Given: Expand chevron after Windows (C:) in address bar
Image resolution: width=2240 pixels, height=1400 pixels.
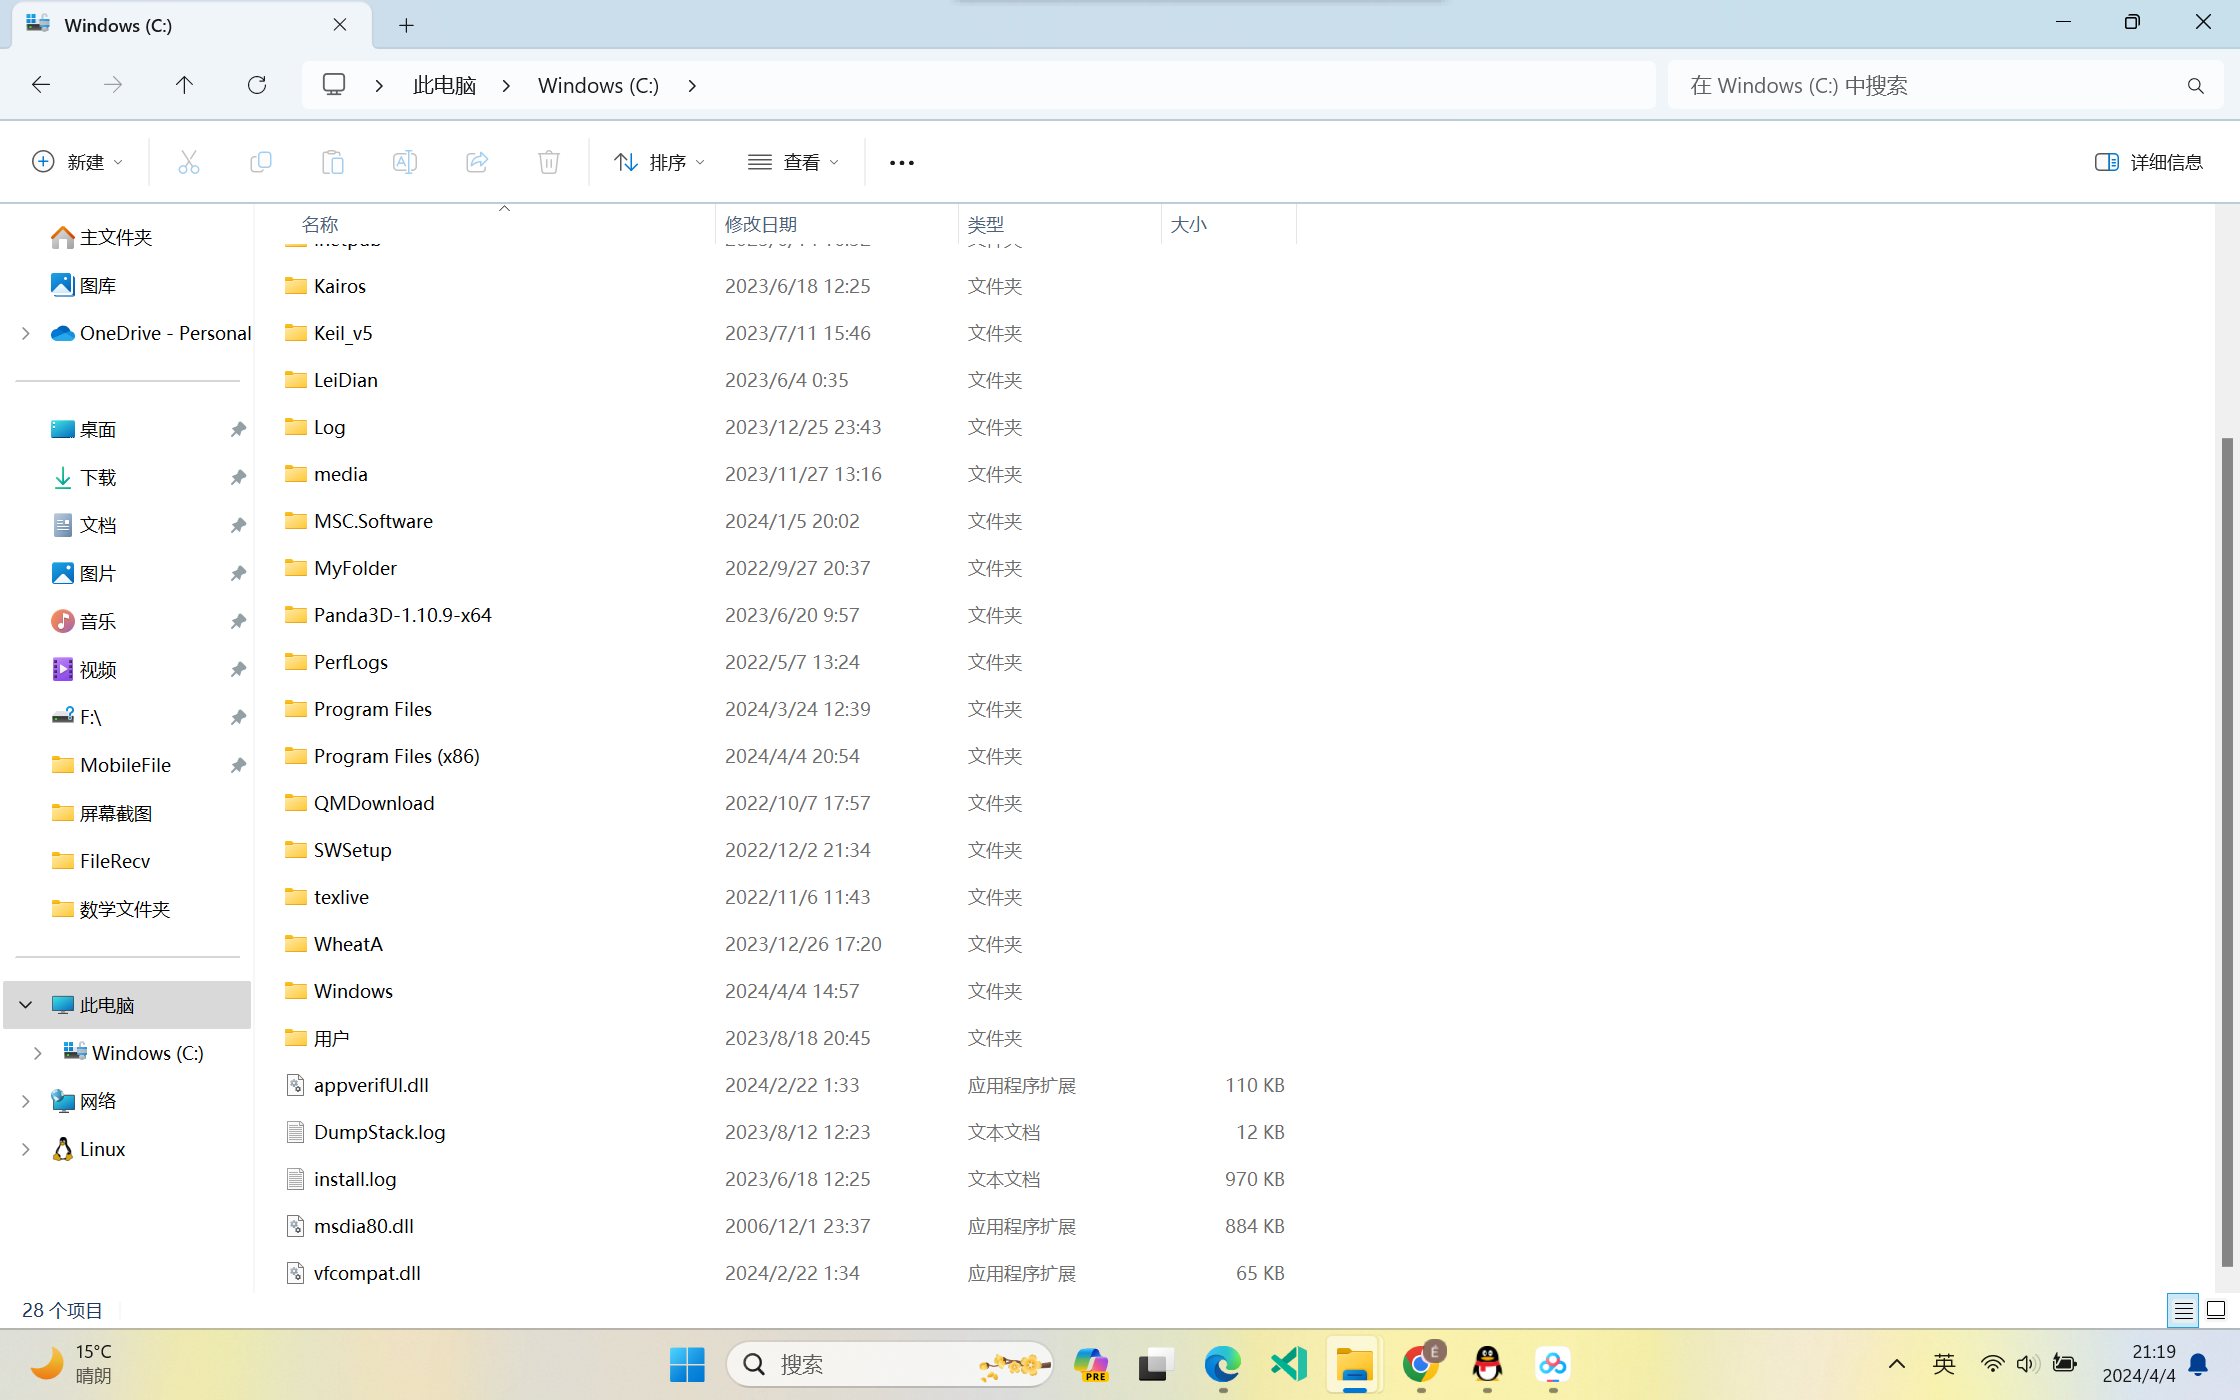Looking at the screenshot, I should [x=692, y=86].
